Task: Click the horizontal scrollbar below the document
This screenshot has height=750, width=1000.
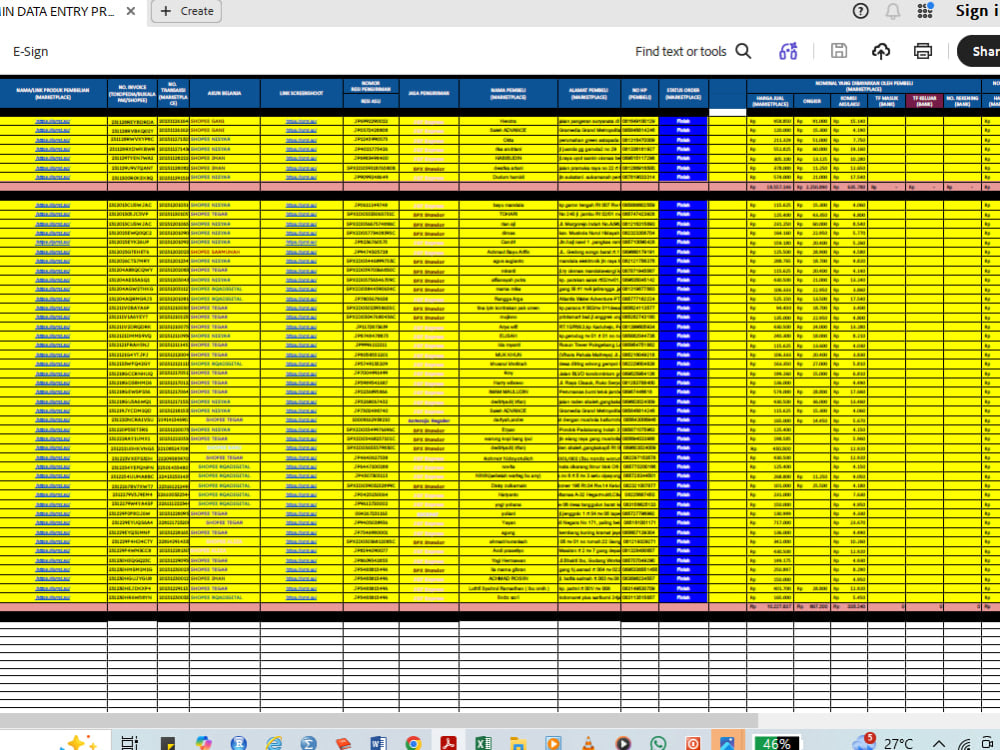Action: (379, 720)
